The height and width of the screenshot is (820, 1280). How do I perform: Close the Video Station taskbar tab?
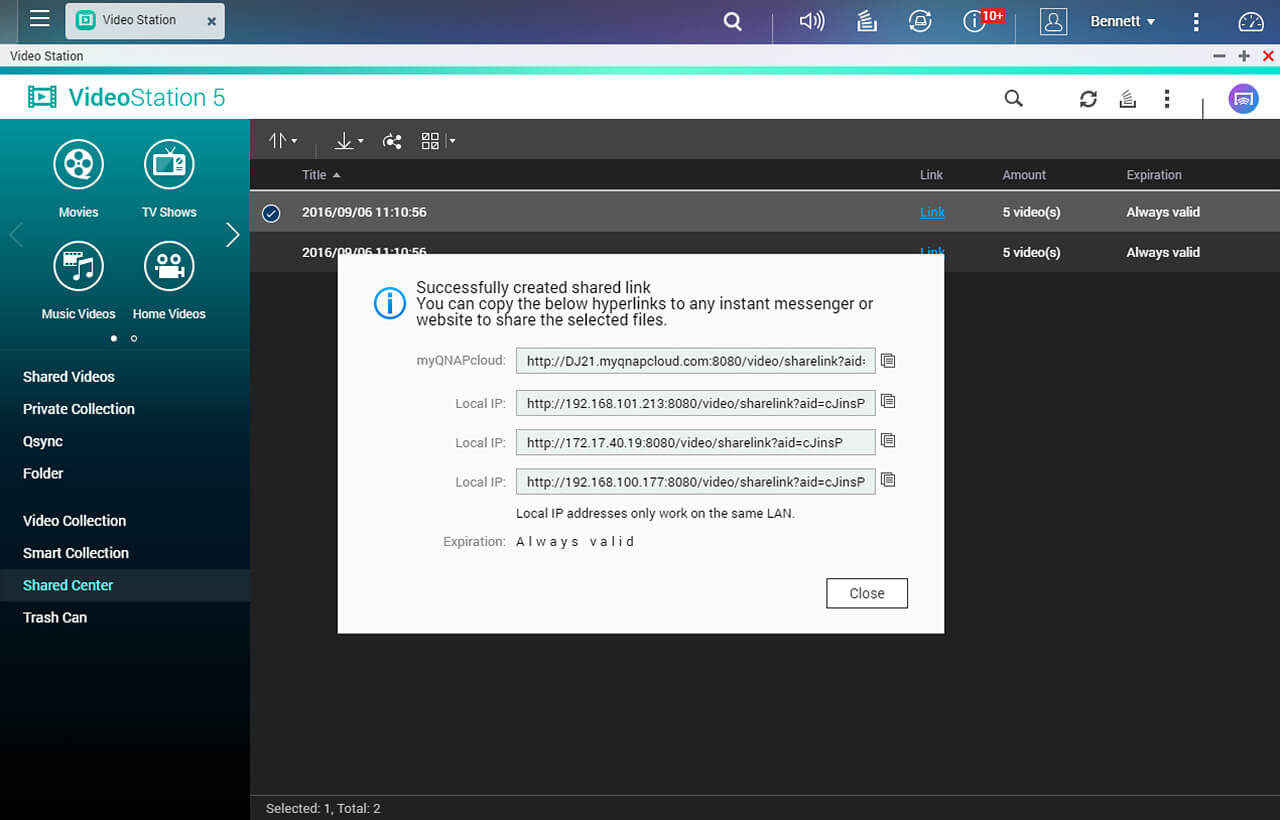click(x=211, y=21)
